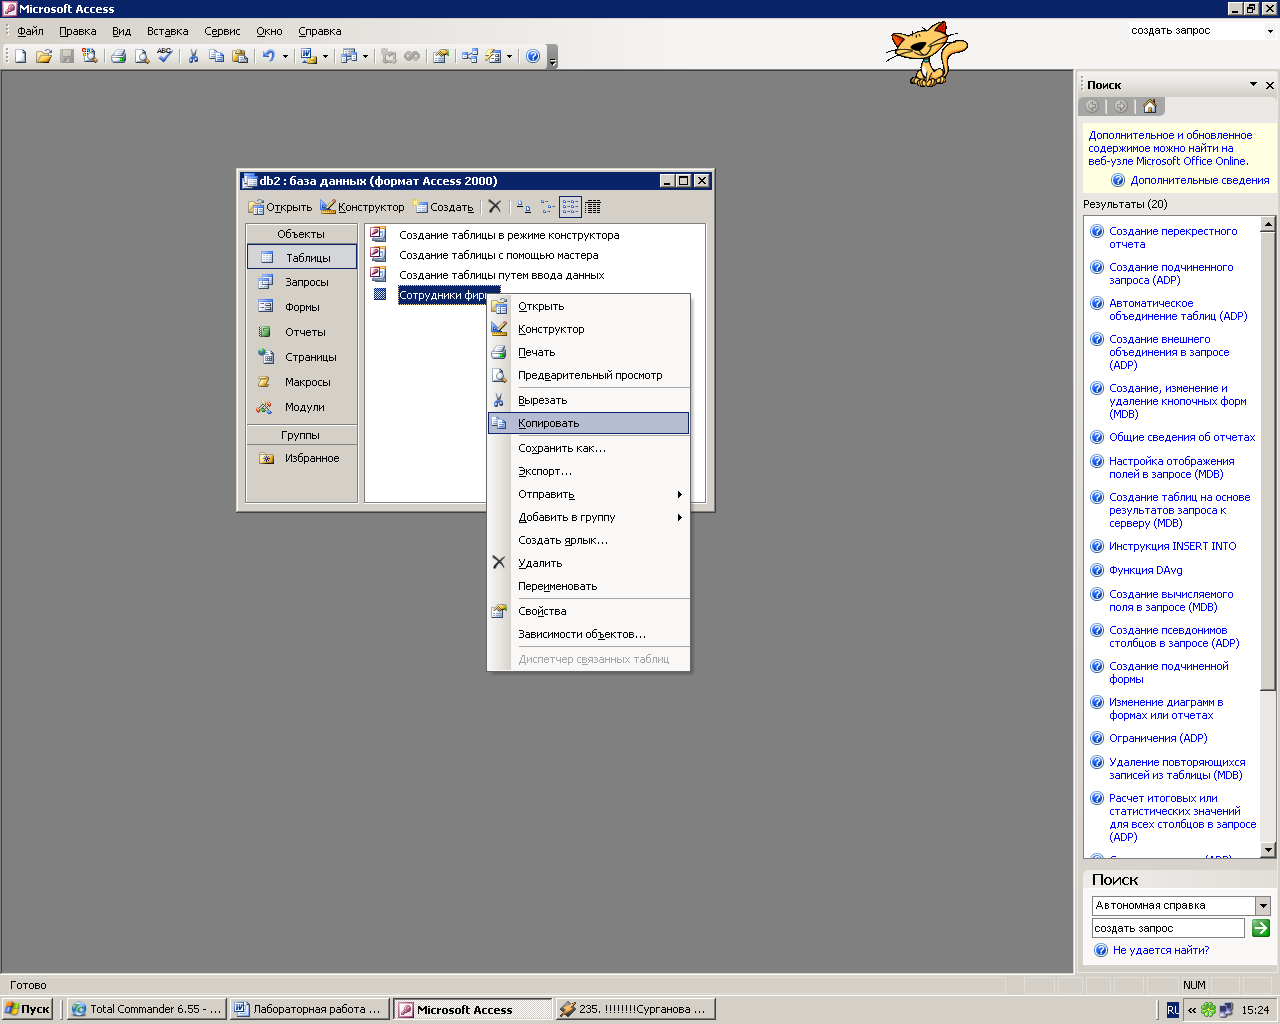Click the File Search toolbar icon
1280x1024 pixels.
(x=90, y=56)
